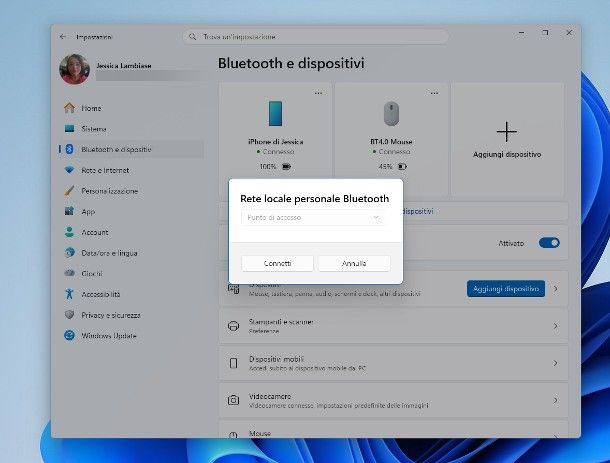Viewport: 610px width, 463px height.
Task: Open the Punto di accesso dropdown
Action: click(314, 217)
